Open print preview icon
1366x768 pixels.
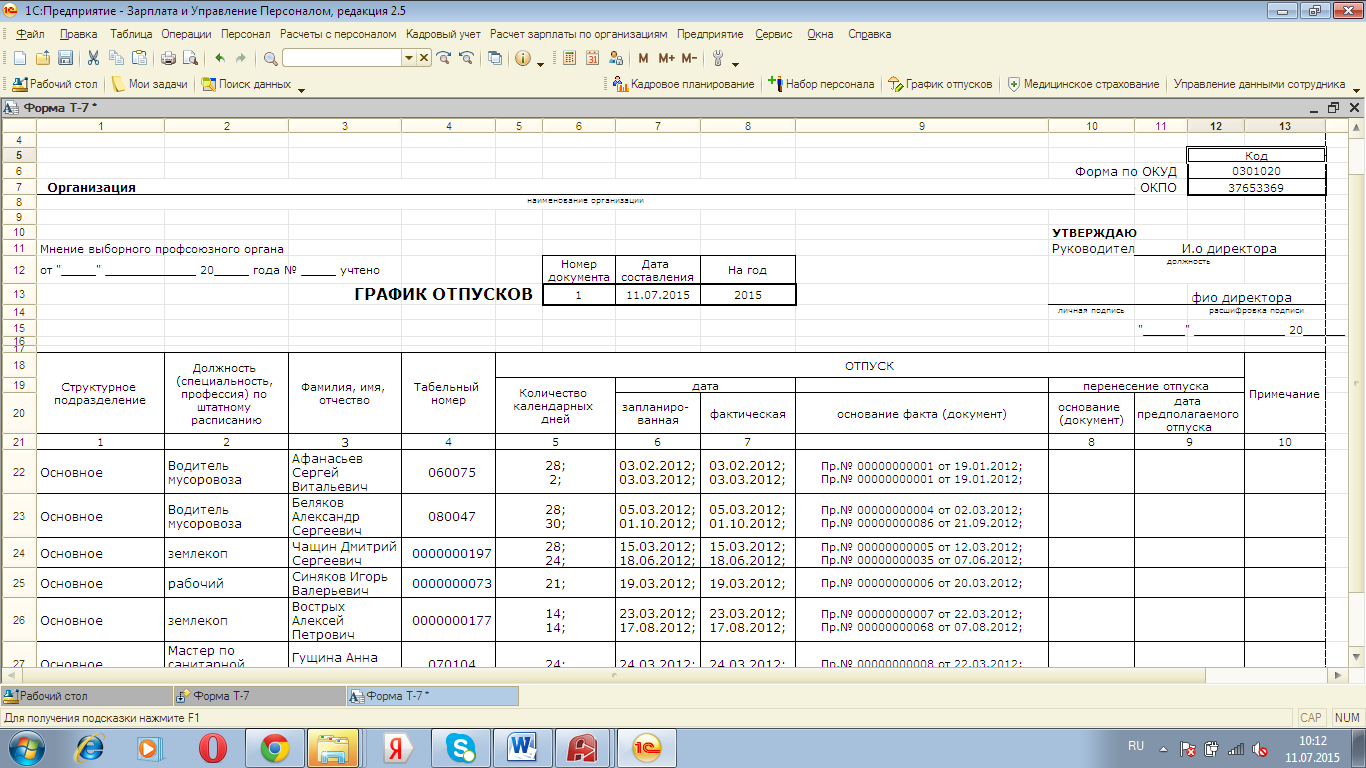[x=190, y=58]
